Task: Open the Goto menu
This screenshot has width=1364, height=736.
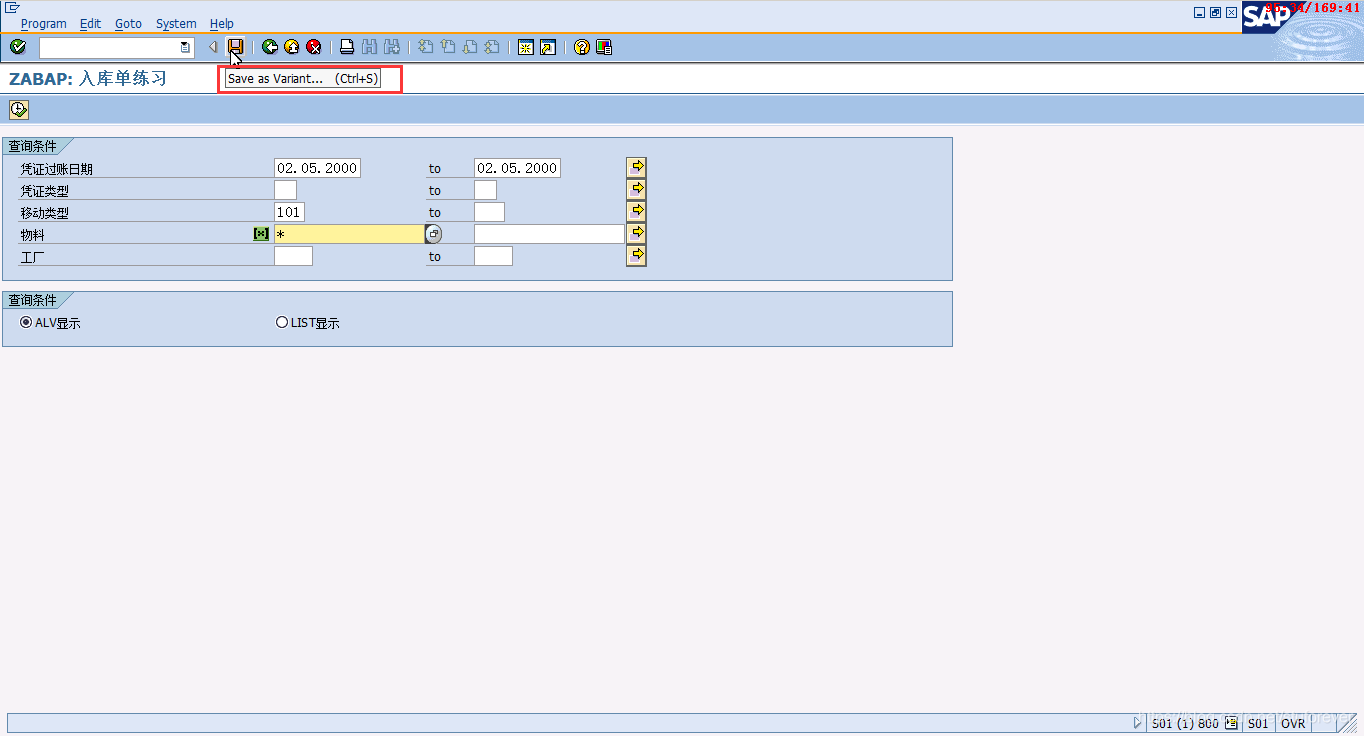Action: [x=128, y=23]
